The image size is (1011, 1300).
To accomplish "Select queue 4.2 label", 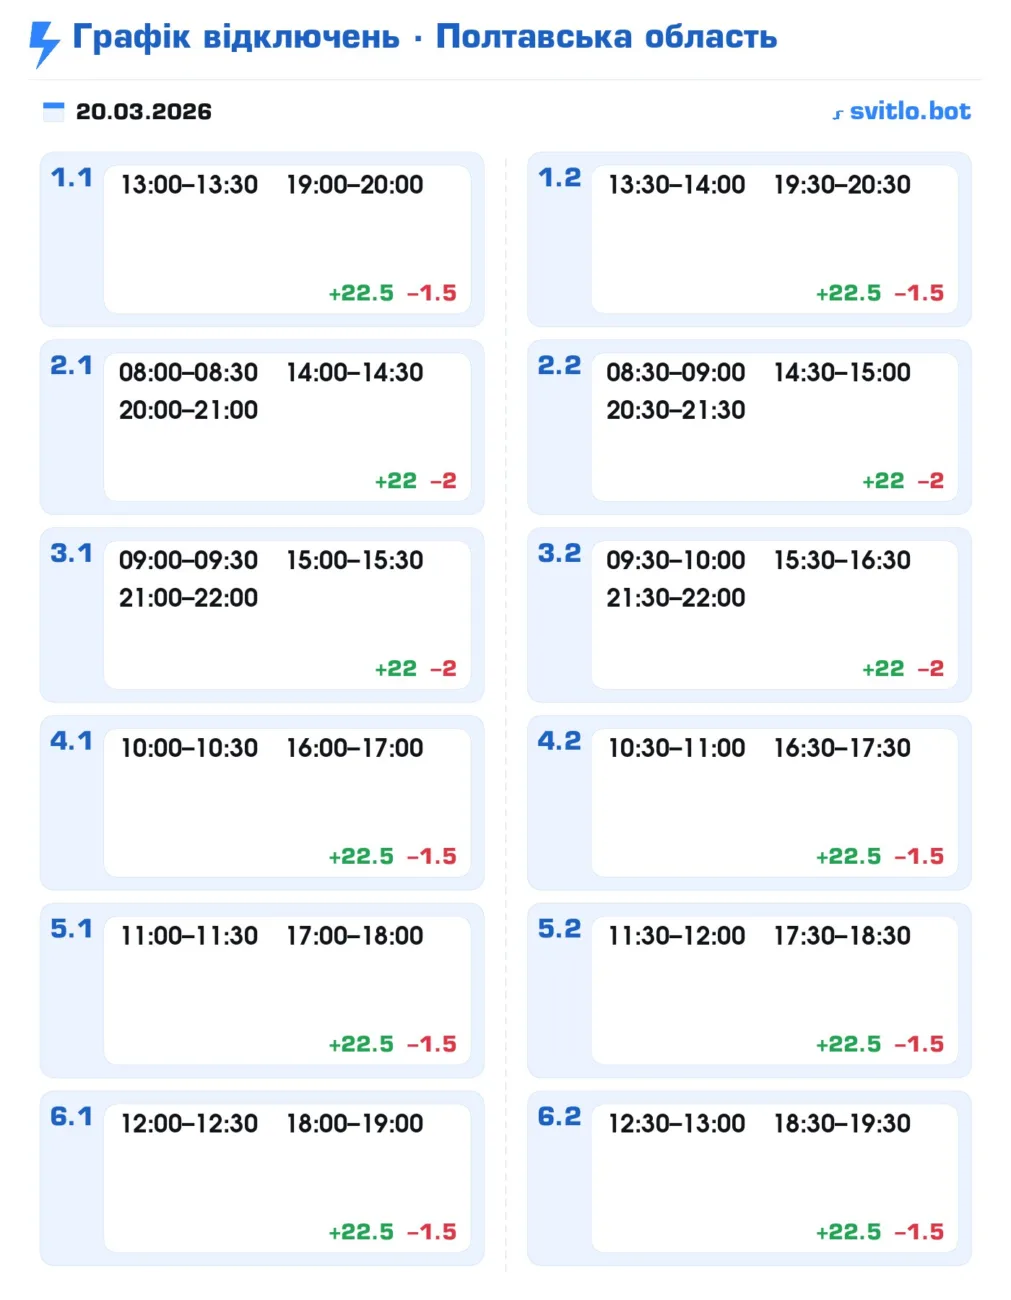I will click(559, 741).
